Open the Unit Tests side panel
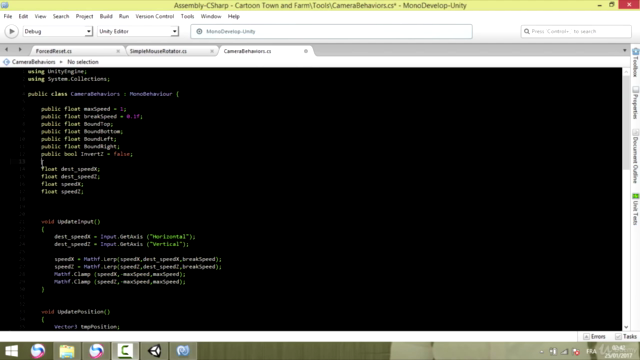The image size is (640, 360). click(x=636, y=209)
